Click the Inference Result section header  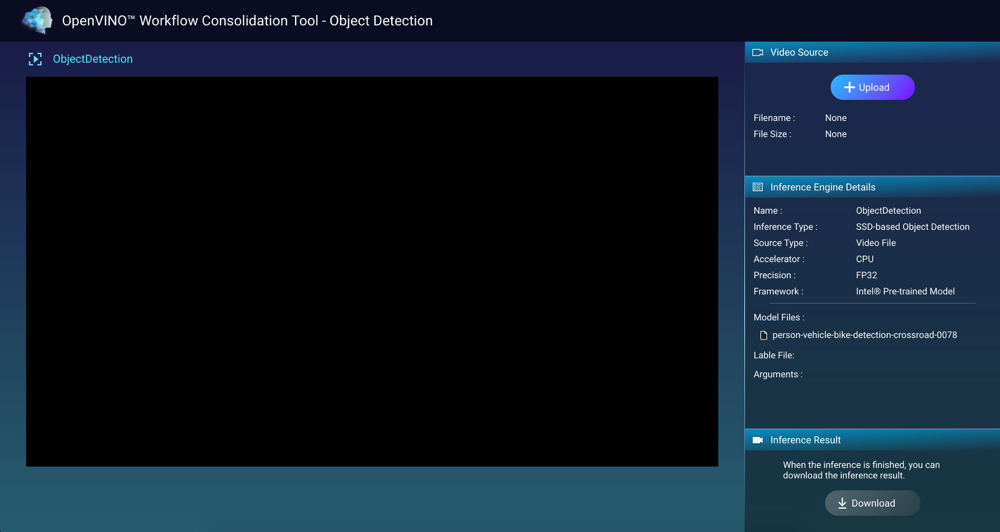tap(805, 440)
